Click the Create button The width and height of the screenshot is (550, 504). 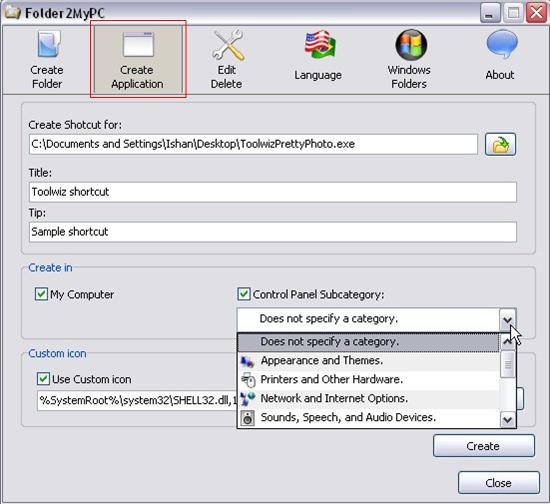click(484, 446)
